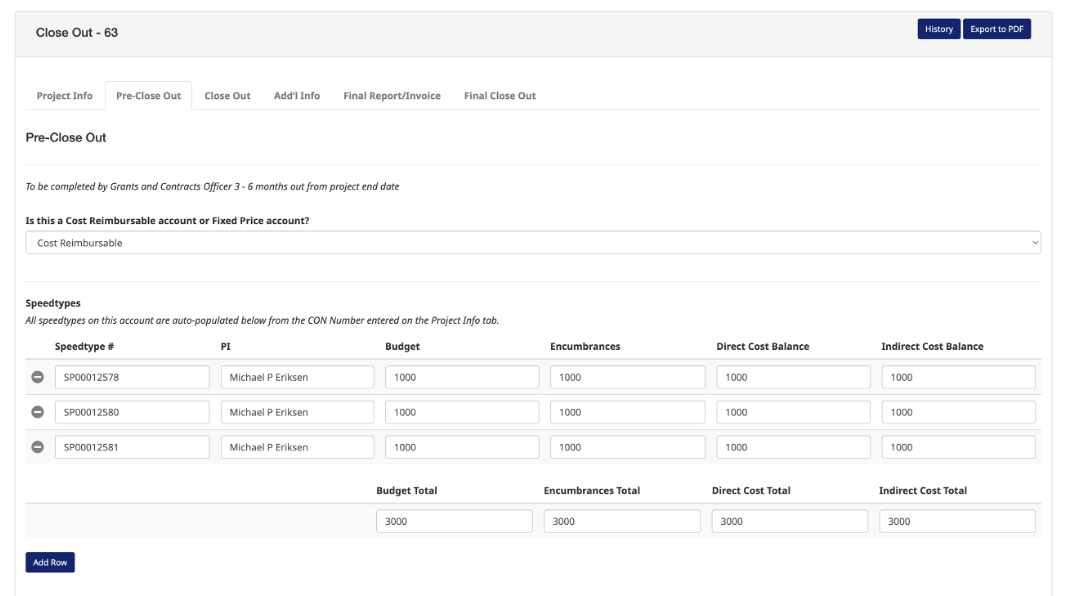Screen dimensions: 1072x596
Task: Select the Final Report/Invoice tab
Action: pyautogui.click(x=391, y=96)
